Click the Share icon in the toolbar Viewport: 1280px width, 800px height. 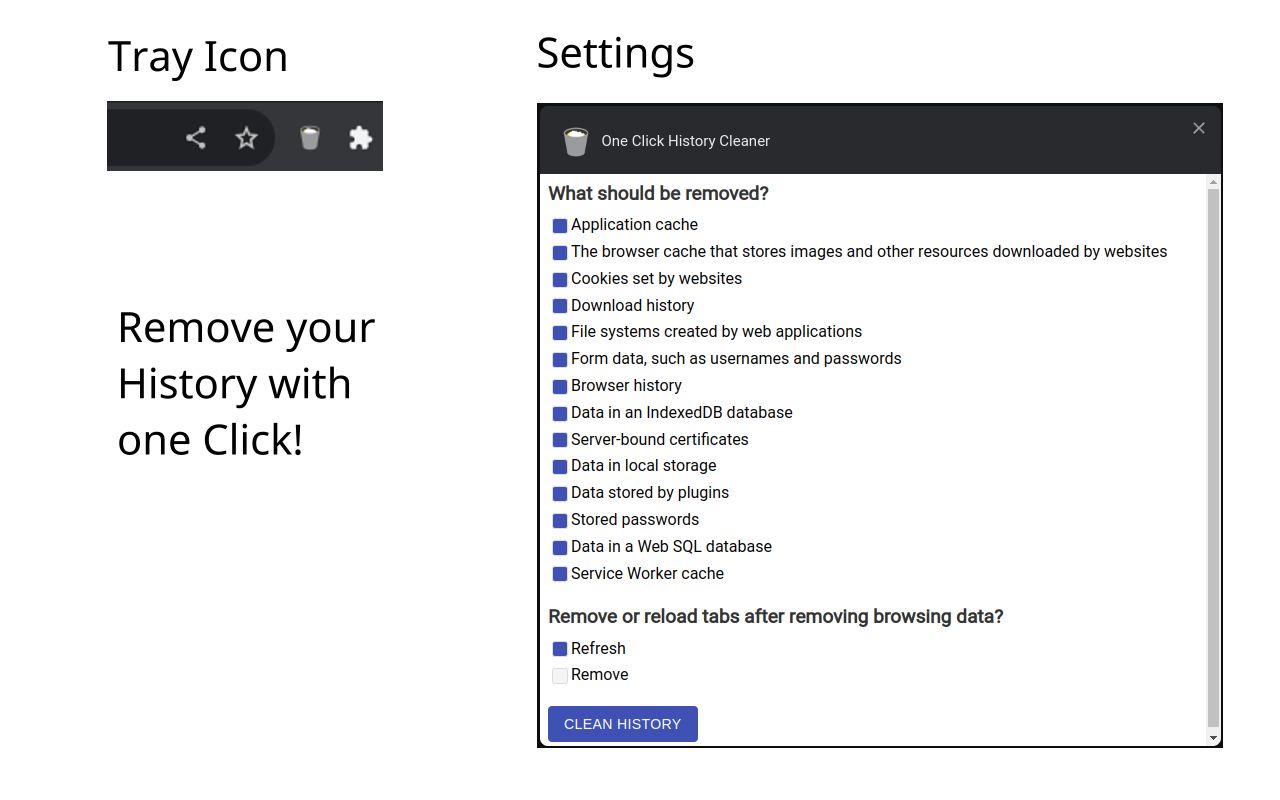[196, 137]
